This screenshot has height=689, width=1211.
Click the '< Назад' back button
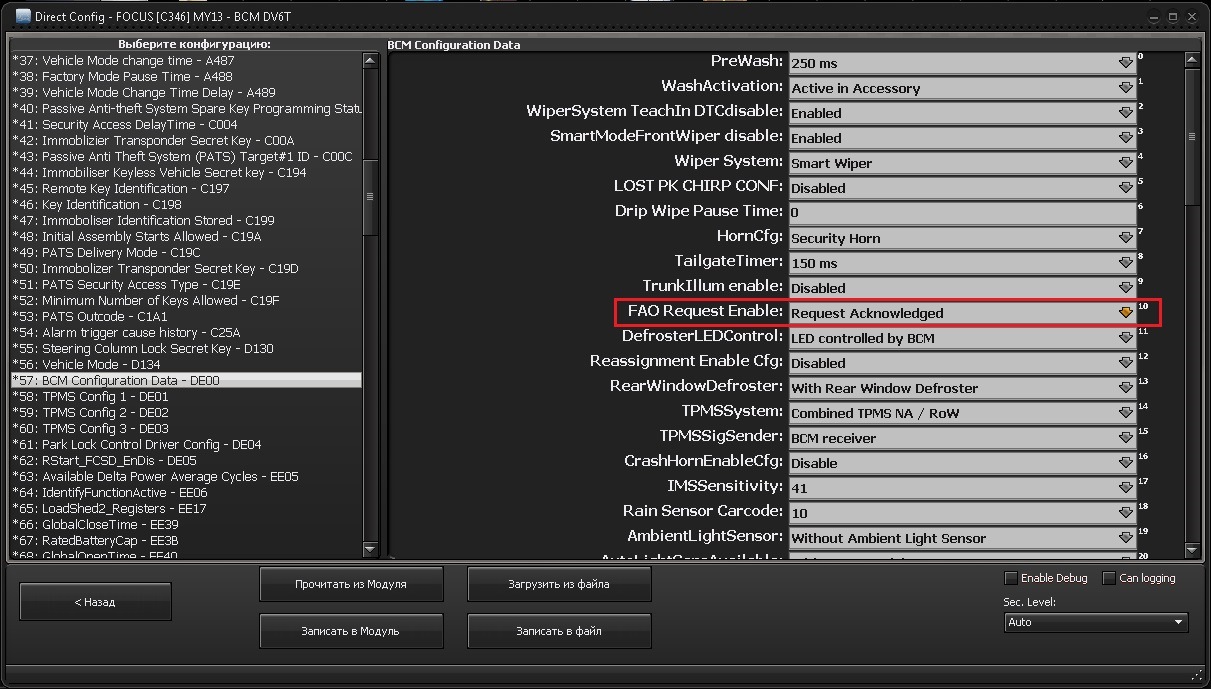[x=95, y=602]
